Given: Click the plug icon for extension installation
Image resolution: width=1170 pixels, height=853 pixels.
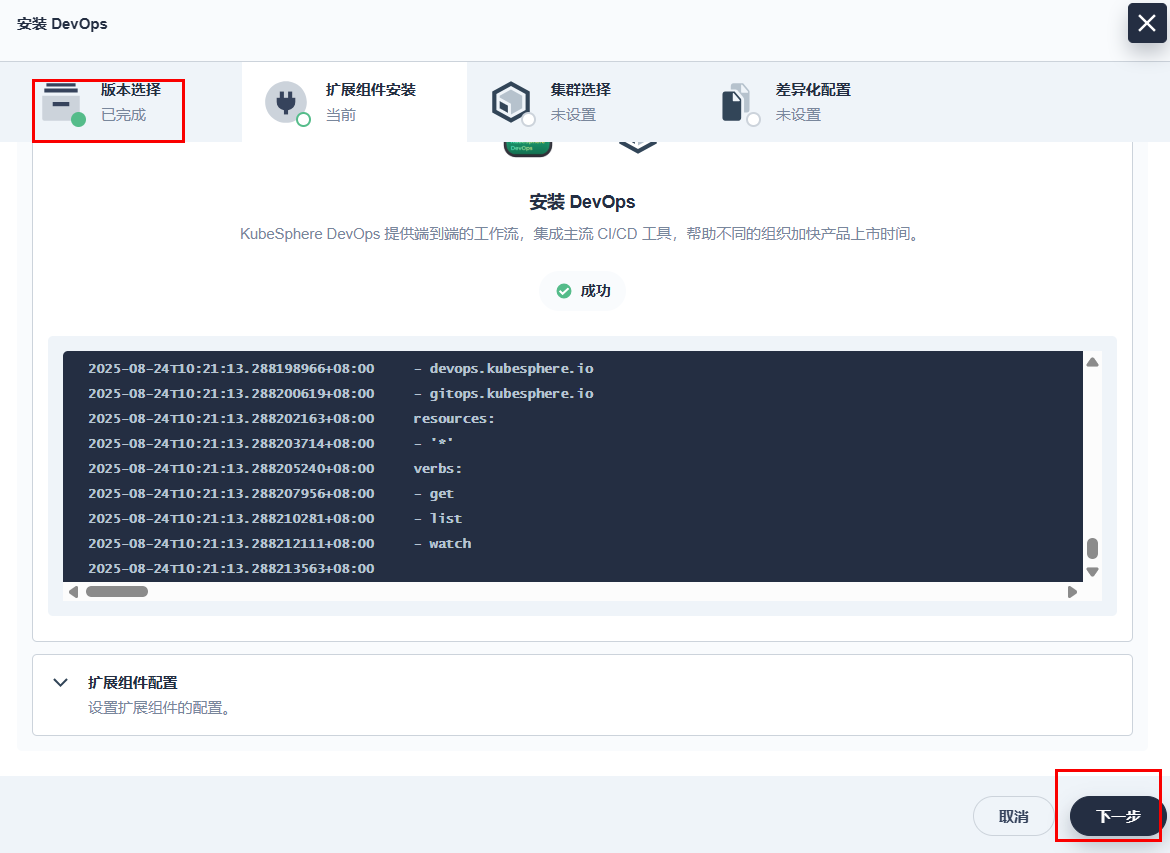Looking at the screenshot, I should coord(287,103).
